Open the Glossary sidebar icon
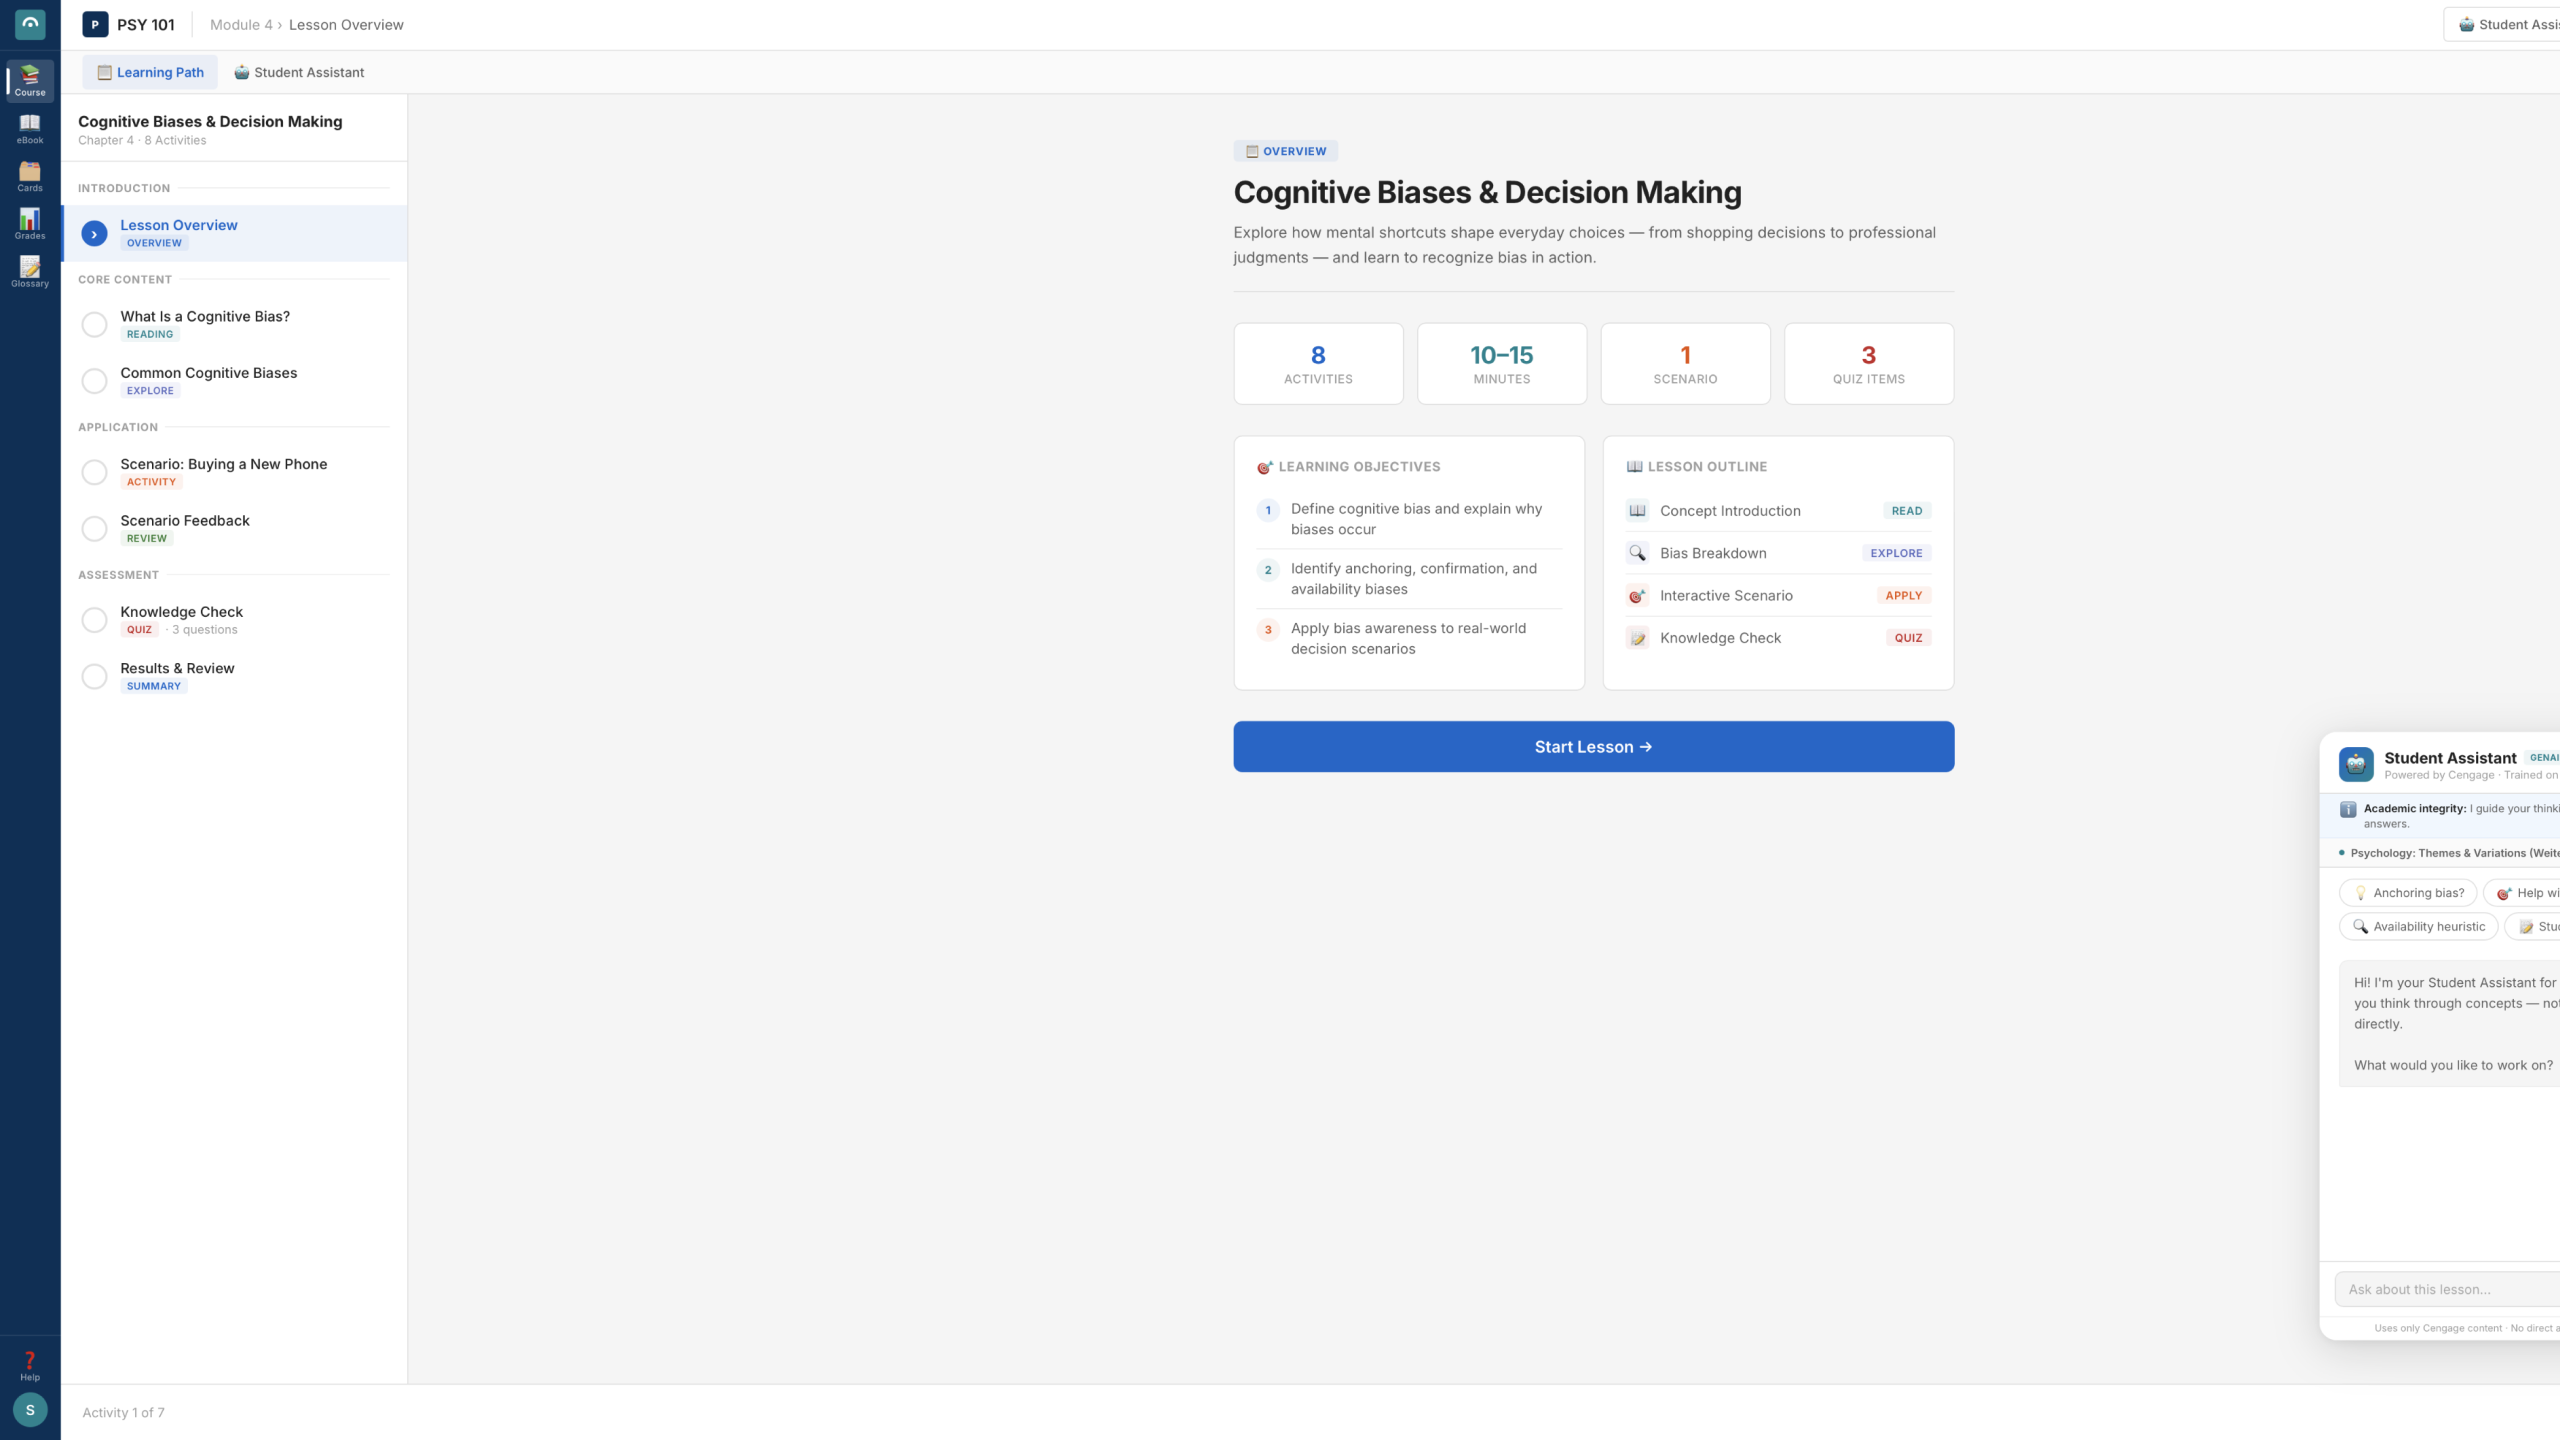The image size is (2560, 1440). (30, 271)
